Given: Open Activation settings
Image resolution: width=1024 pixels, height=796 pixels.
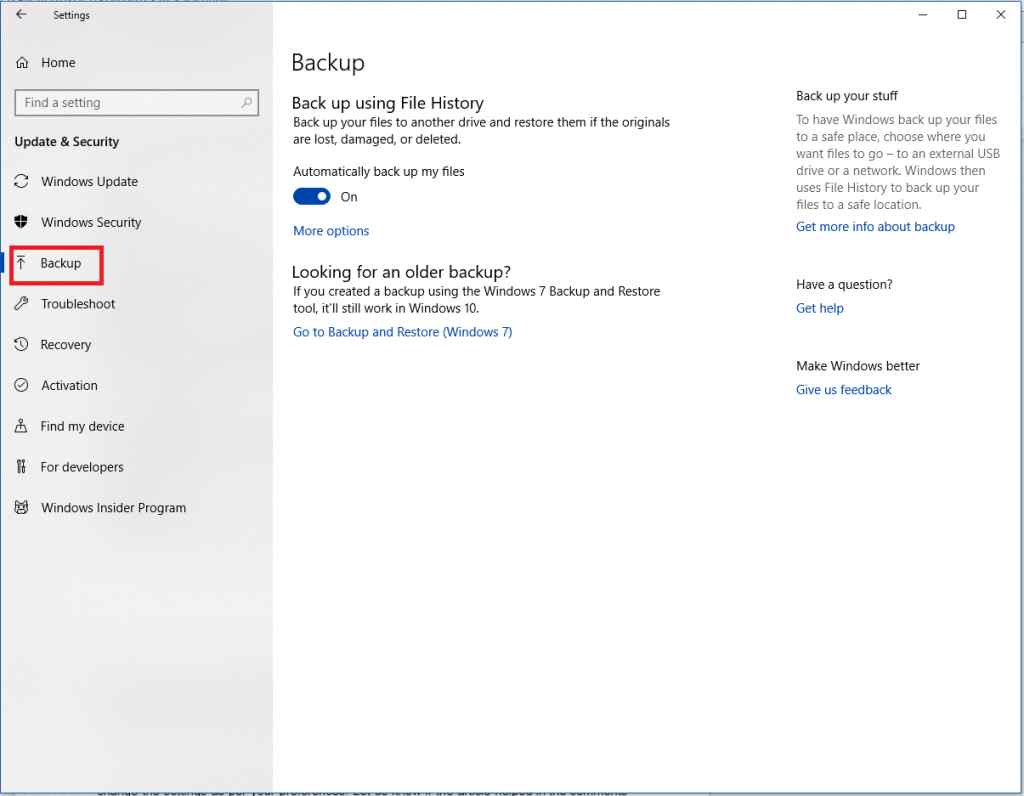Looking at the screenshot, I should pyautogui.click(x=69, y=385).
